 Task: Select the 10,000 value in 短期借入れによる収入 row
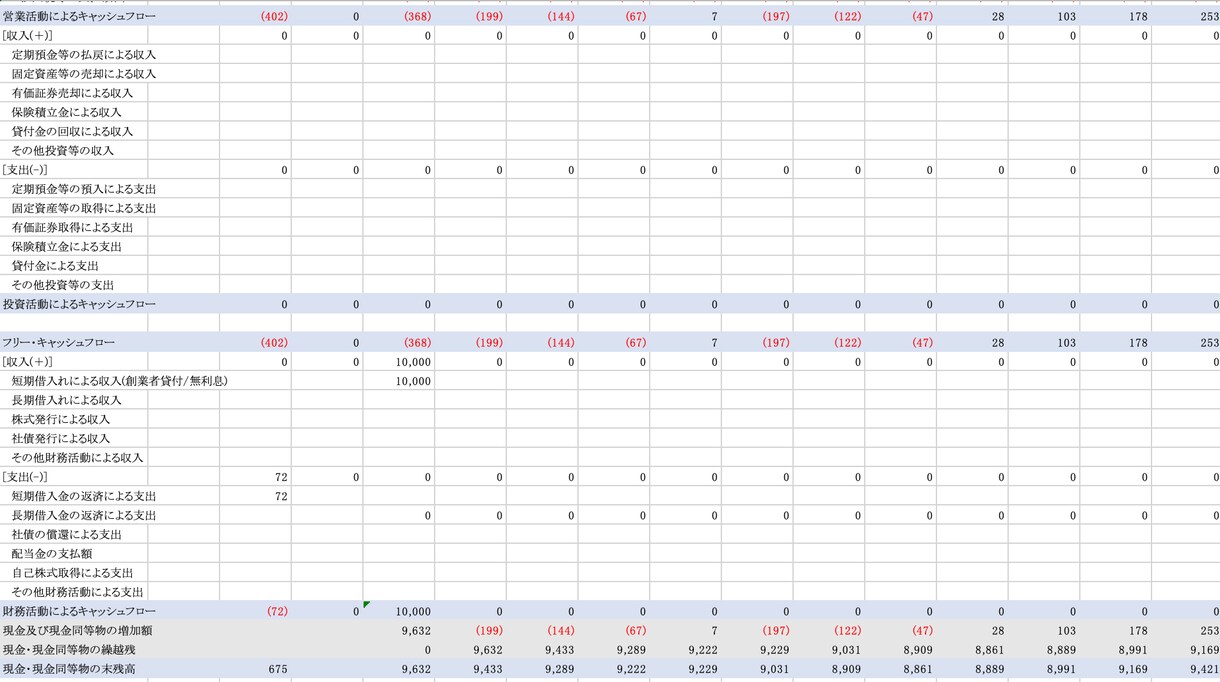point(413,381)
